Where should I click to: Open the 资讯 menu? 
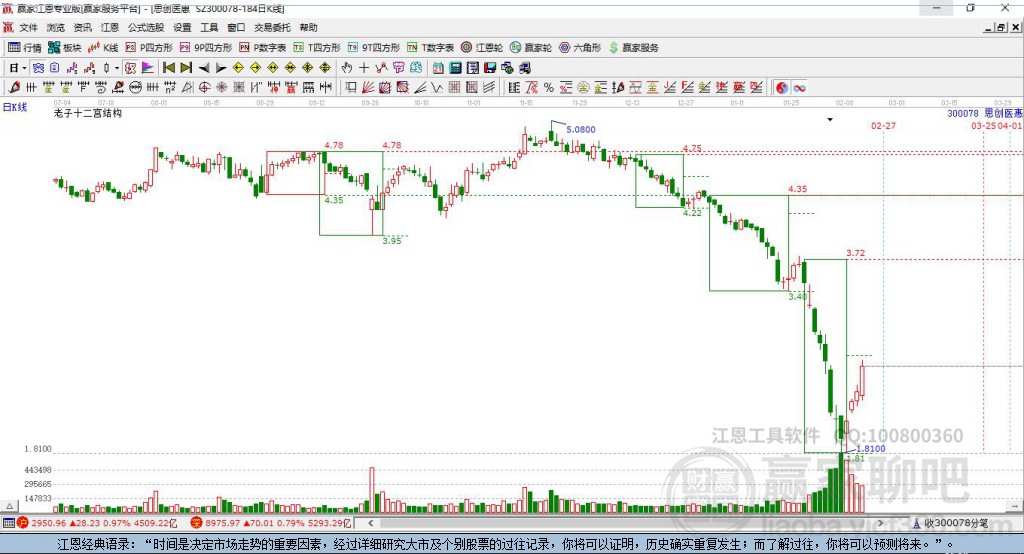click(x=82, y=27)
